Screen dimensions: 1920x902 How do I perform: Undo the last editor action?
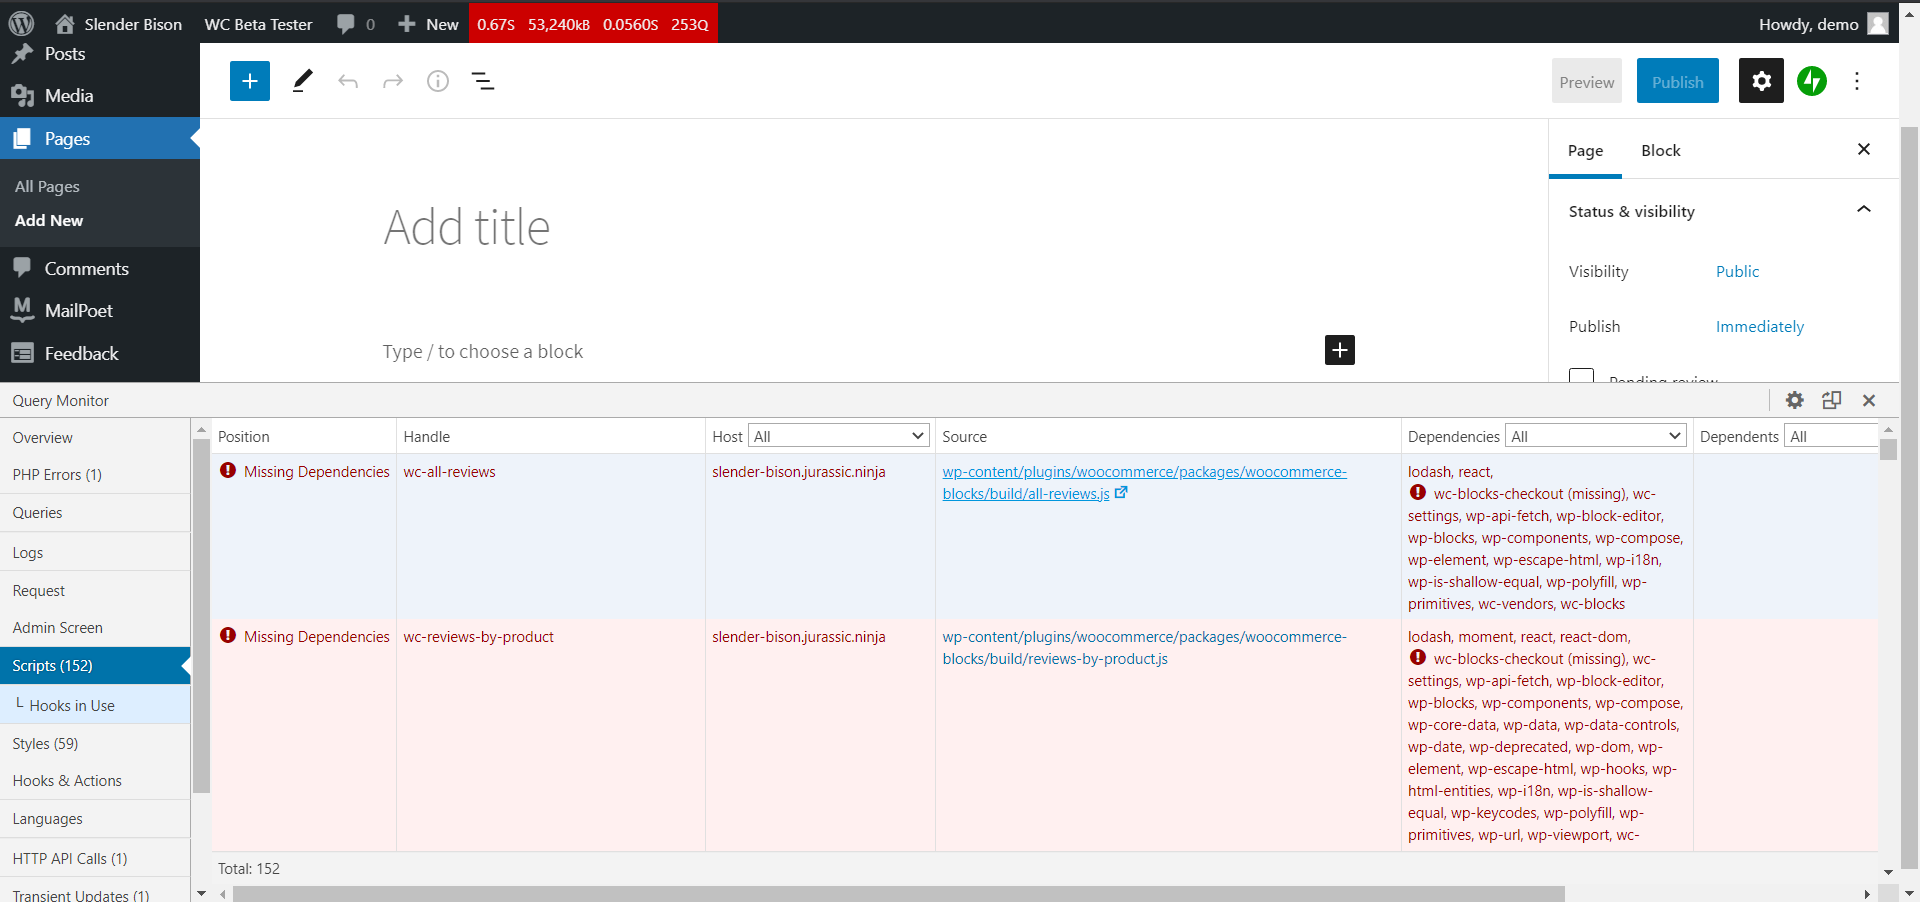point(348,81)
